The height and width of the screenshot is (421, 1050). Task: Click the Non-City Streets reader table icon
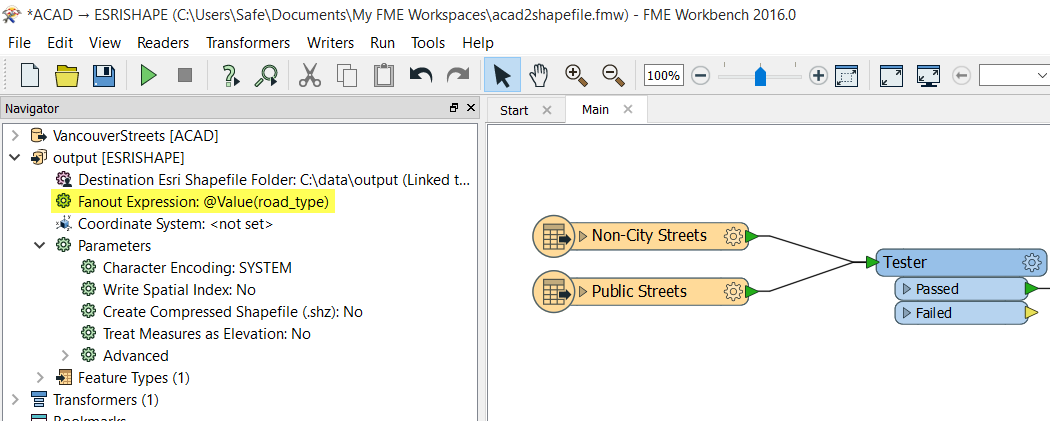554,236
